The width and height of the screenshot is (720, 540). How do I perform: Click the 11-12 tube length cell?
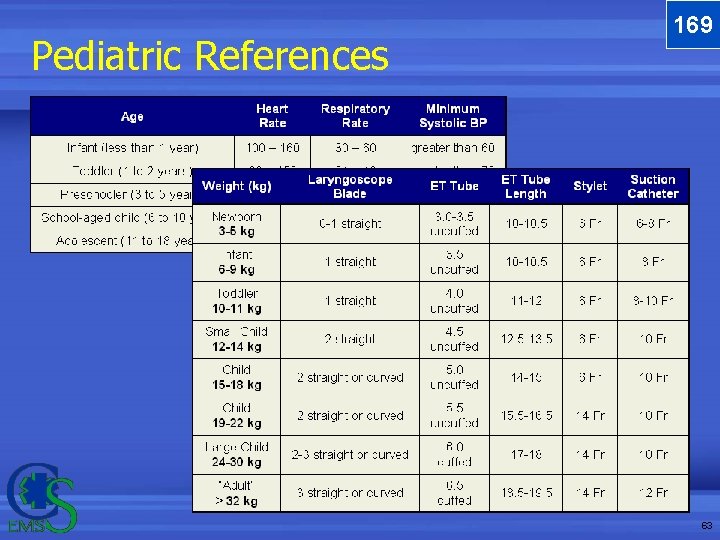526,301
